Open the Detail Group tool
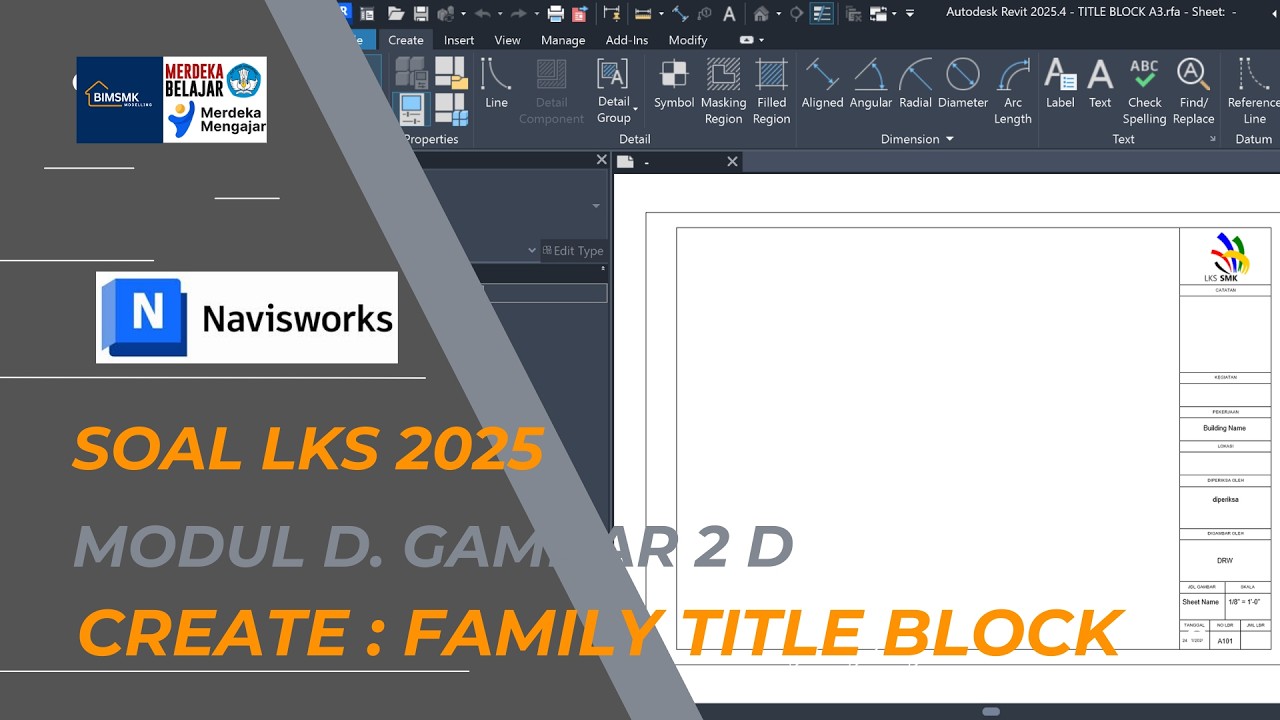 [614, 91]
